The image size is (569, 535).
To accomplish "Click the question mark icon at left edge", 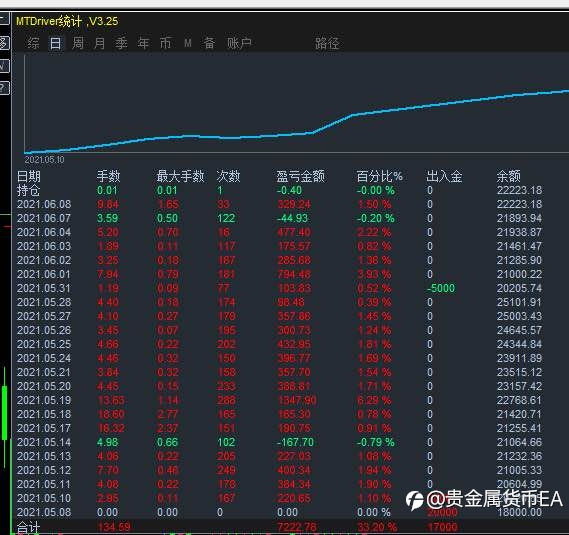I will [4, 88].
